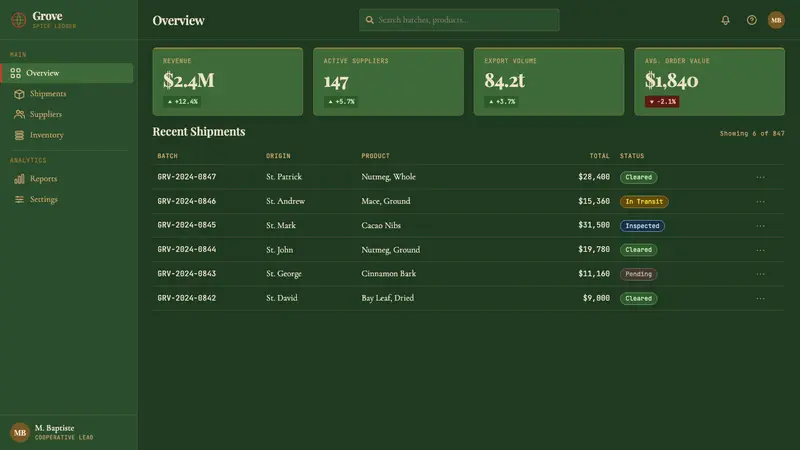
Task: Select the Revenue $2.4M card
Action: 228,82
